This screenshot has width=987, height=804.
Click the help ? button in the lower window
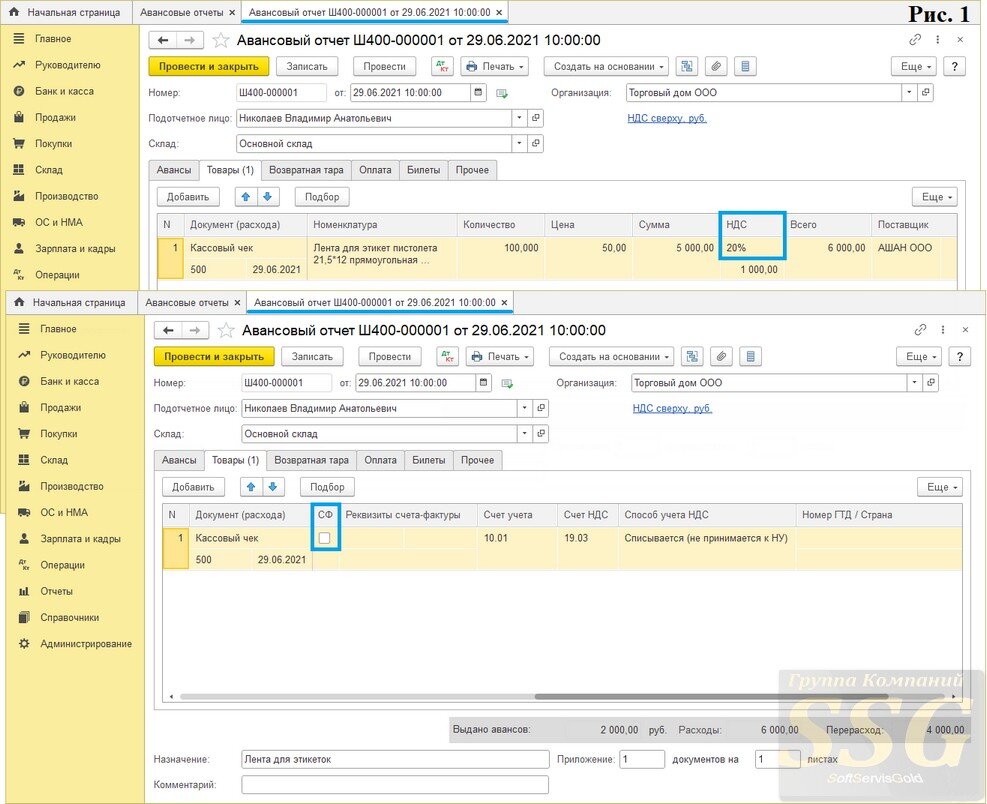[x=960, y=356]
